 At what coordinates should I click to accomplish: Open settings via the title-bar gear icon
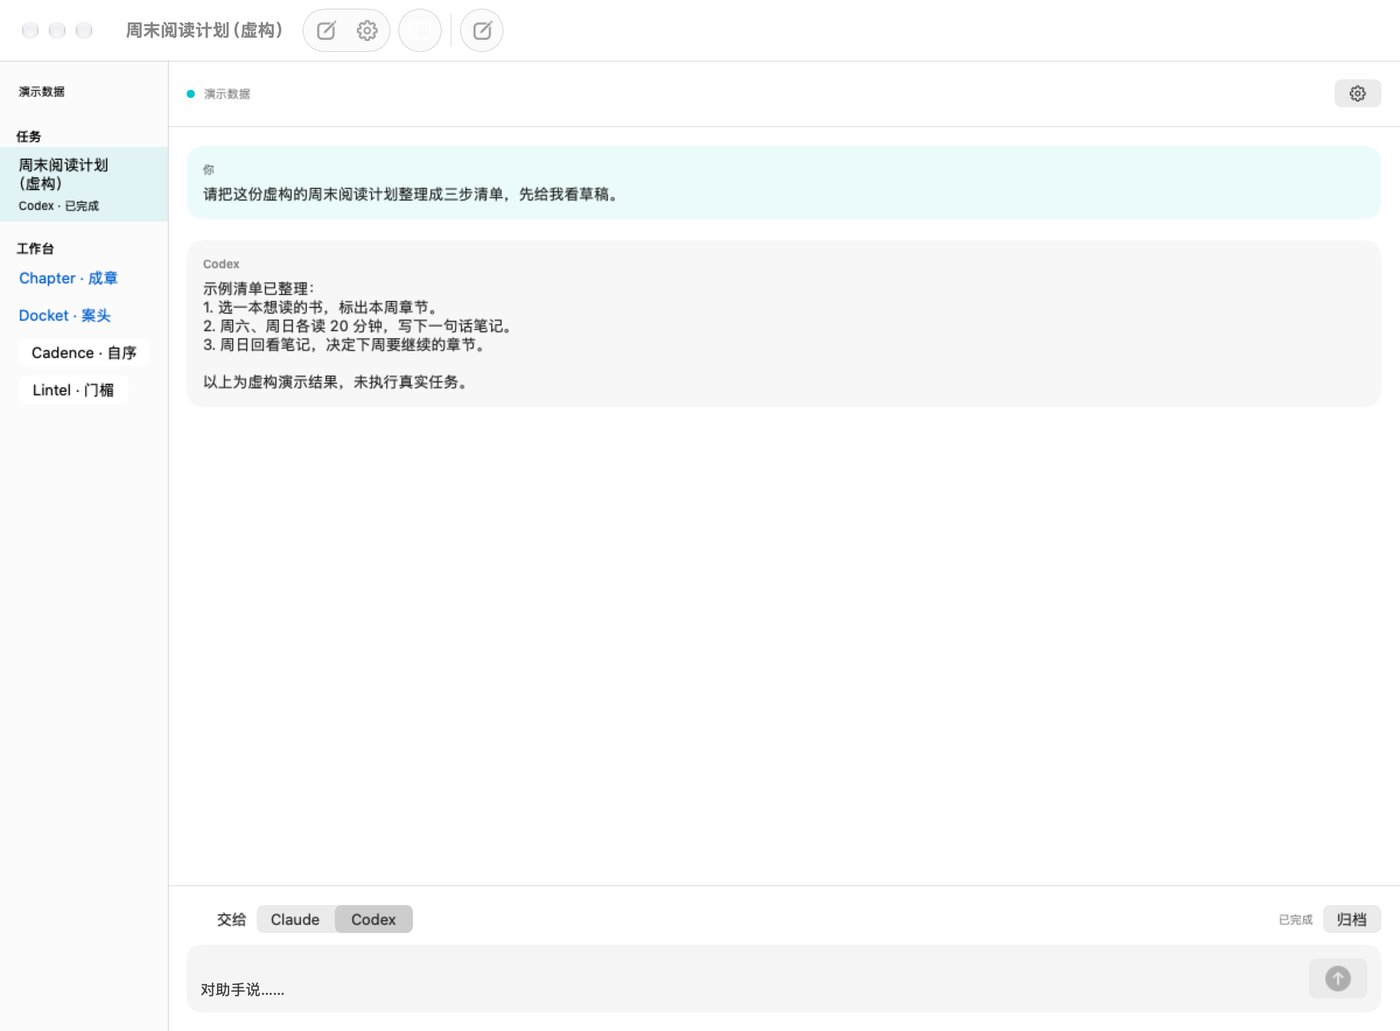pos(367,31)
